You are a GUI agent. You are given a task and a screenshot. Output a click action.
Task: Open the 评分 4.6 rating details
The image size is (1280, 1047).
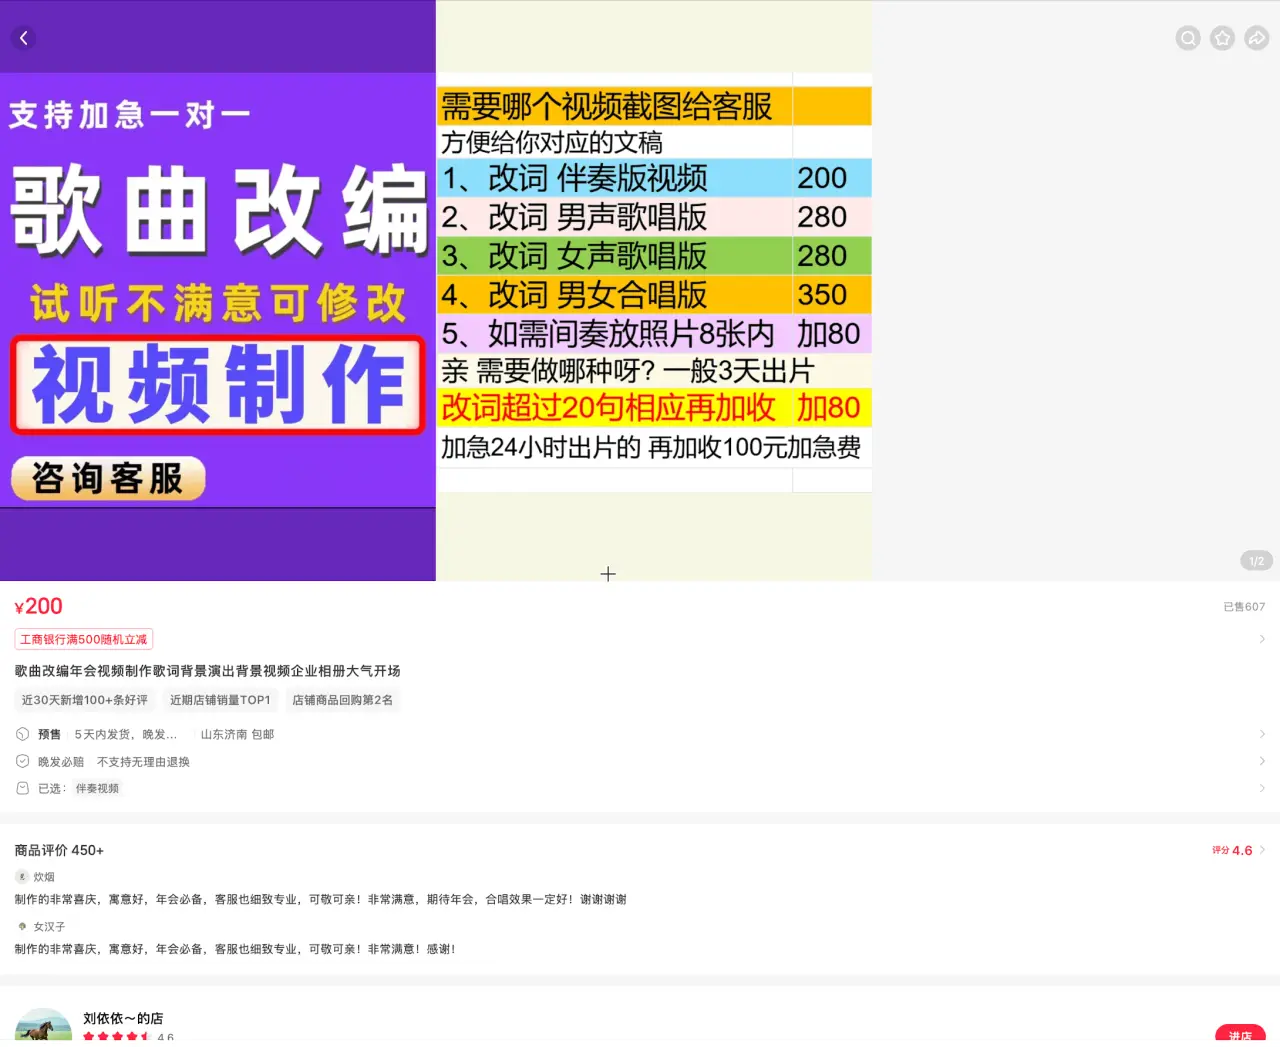tap(1239, 850)
